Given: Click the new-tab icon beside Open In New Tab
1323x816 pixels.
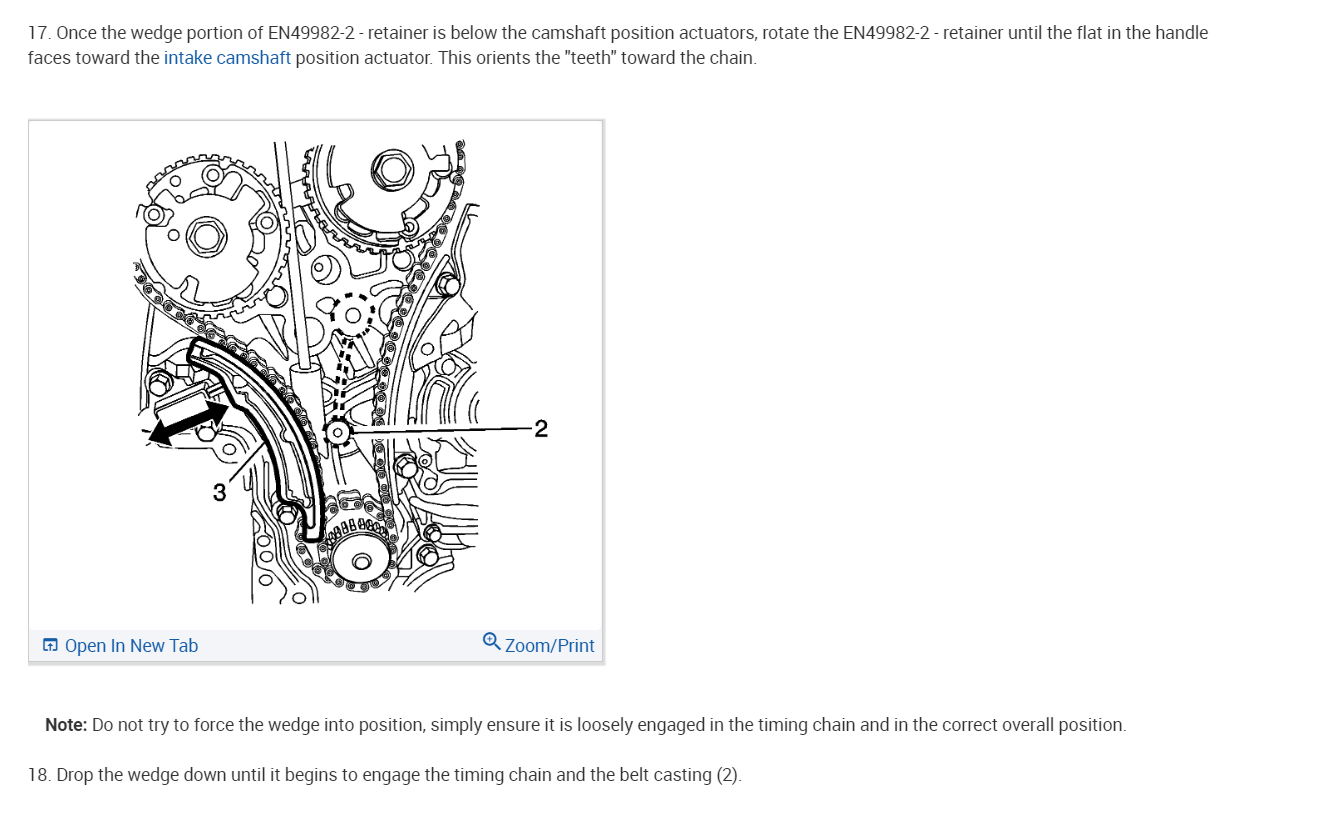Looking at the screenshot, I should 51,646.
